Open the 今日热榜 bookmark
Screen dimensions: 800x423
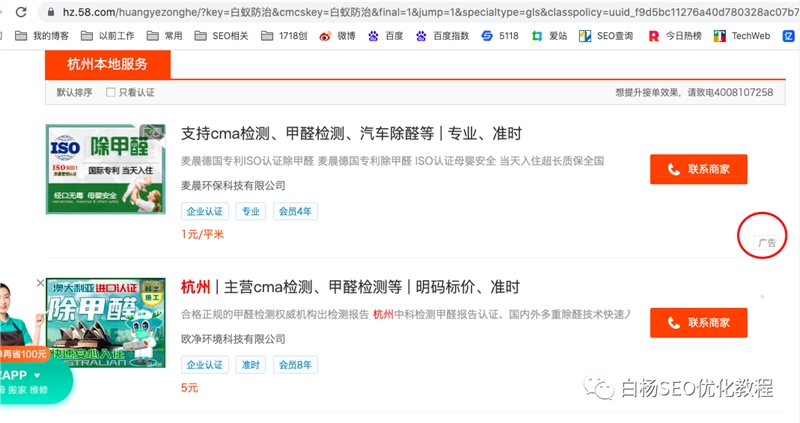tap(674, 36)
